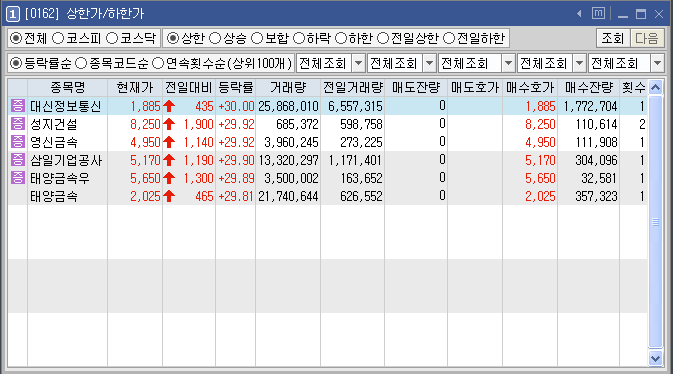Image resolution: width=673 pixels, height=374 pixels.
Task: Select the 보합 radio button
Action: click(x=257, y=38)
